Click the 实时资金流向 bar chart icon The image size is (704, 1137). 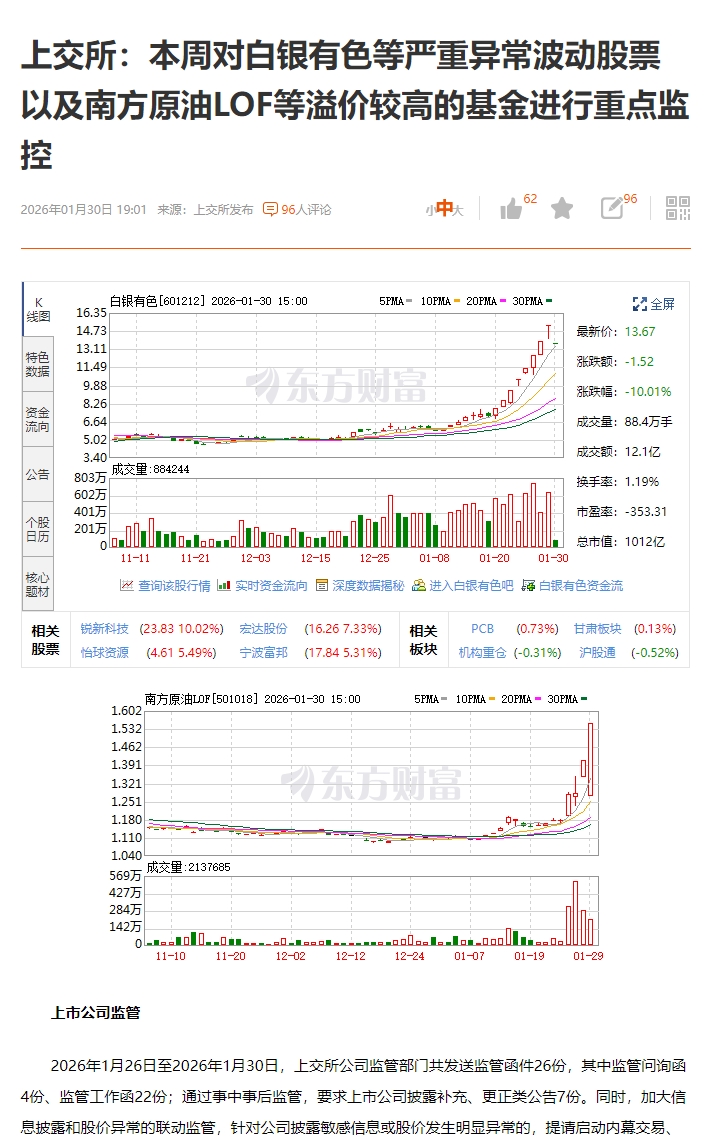224,585
